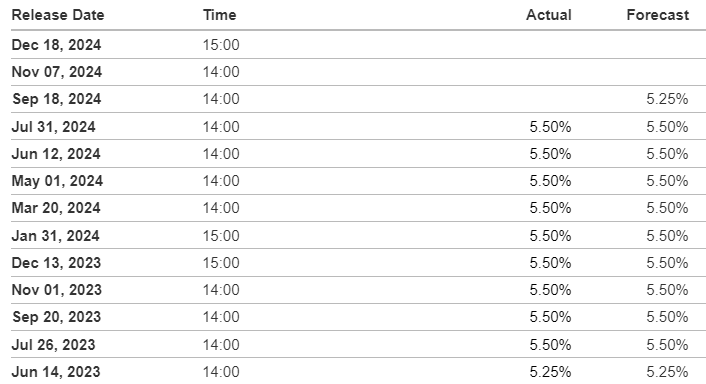Viewport: 706px width, 384px height.
Task: Click the Sep 18, 2024 forecast value 5.25%
Action: click(x=667, y=99)
